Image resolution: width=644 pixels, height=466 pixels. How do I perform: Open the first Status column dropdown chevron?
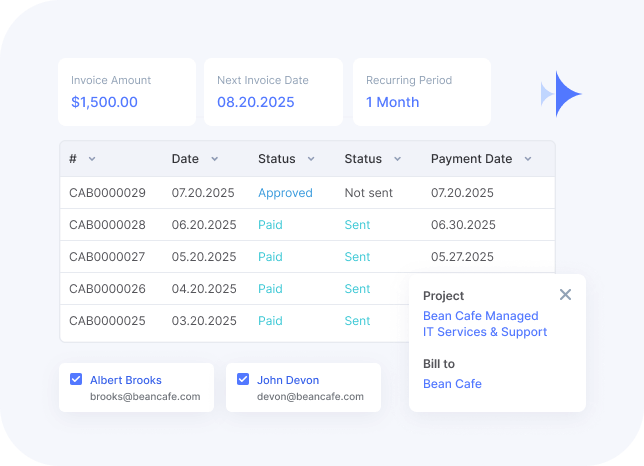click(x=311, y=159)
